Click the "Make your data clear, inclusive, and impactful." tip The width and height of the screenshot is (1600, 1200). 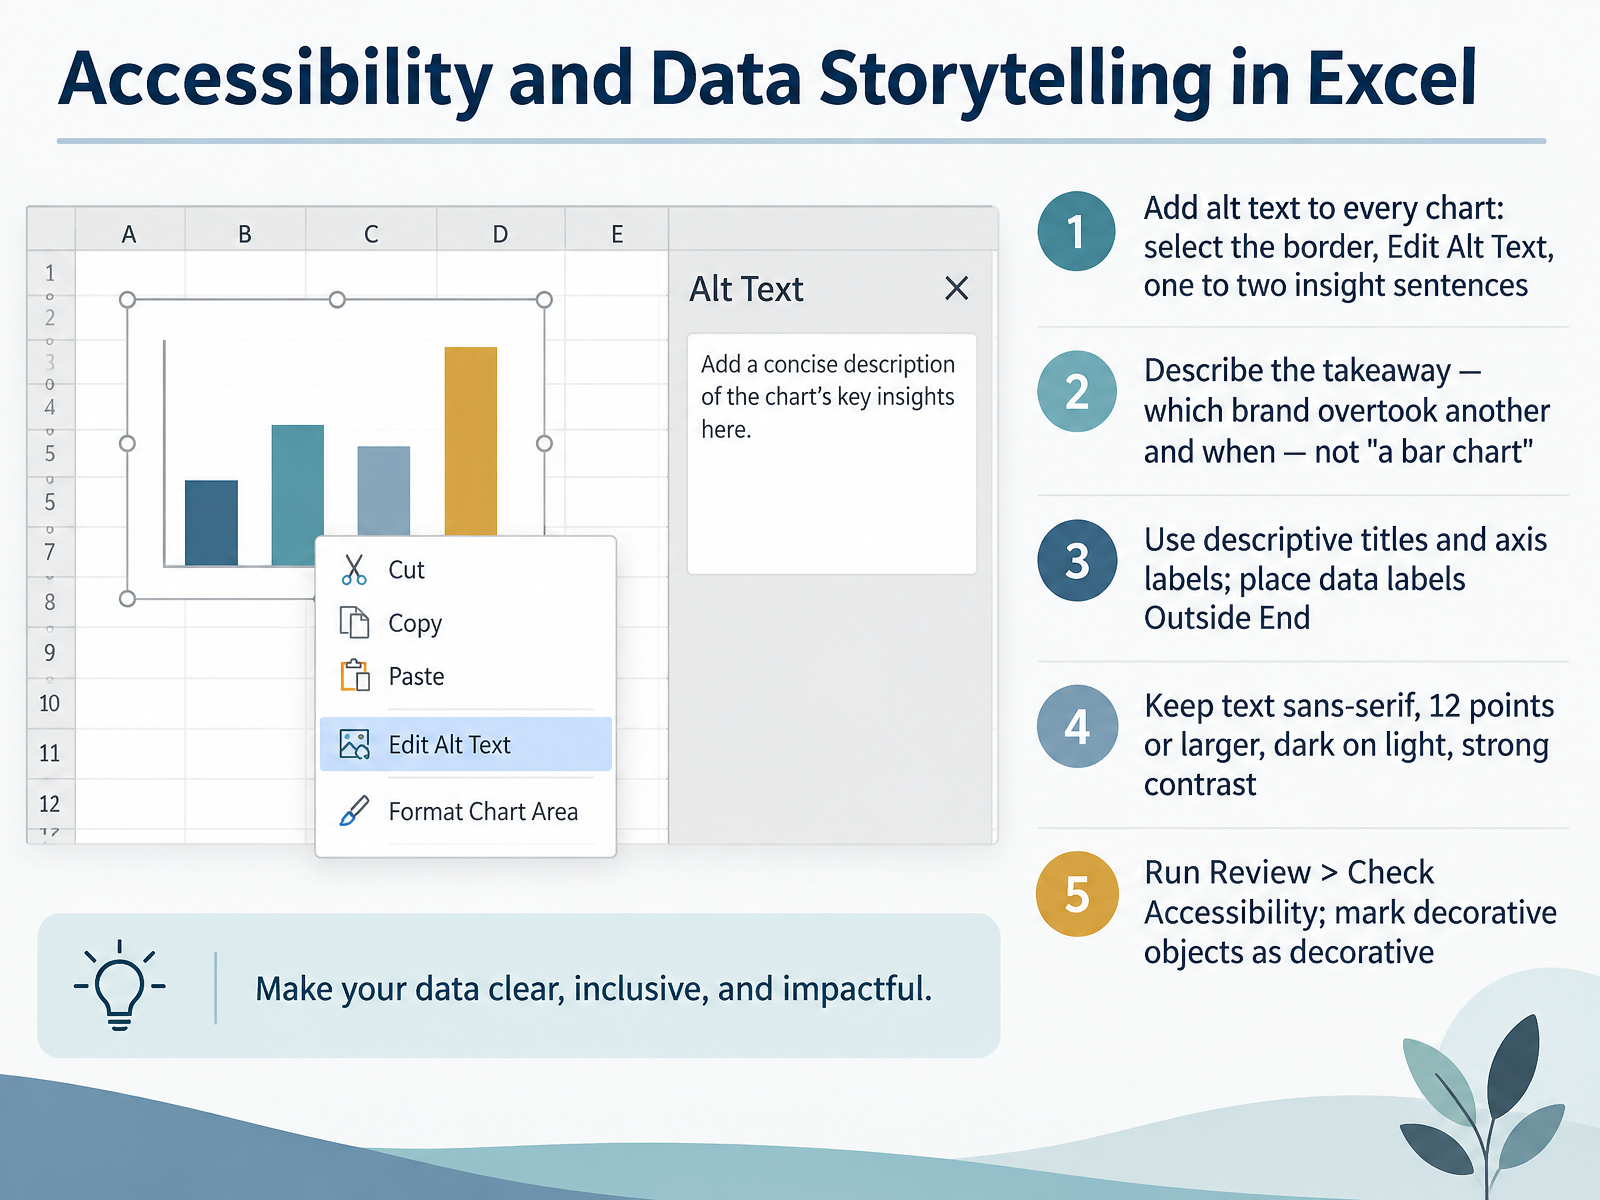coord(594,989)
